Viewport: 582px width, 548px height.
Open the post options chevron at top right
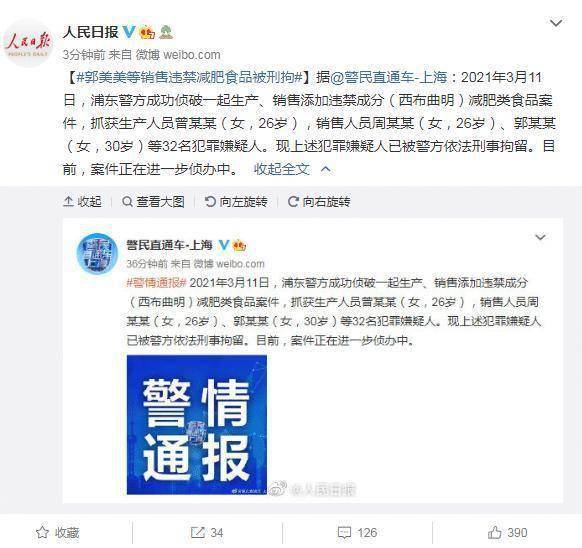tap(556, 23)
